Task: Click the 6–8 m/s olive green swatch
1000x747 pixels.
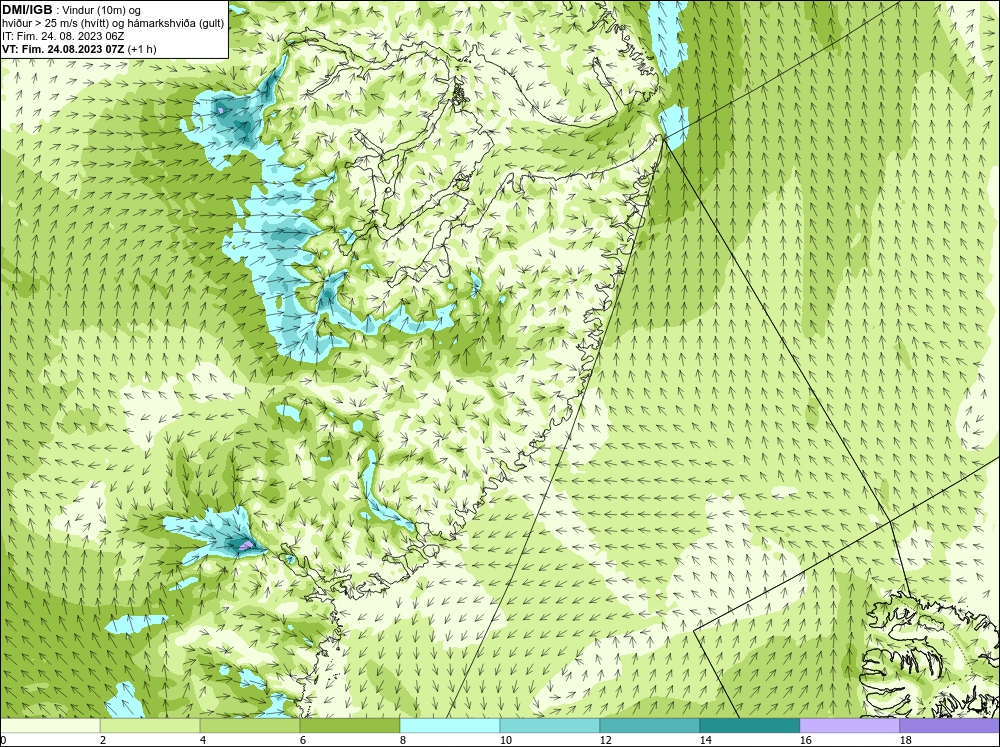Action: tap(349, 725)
